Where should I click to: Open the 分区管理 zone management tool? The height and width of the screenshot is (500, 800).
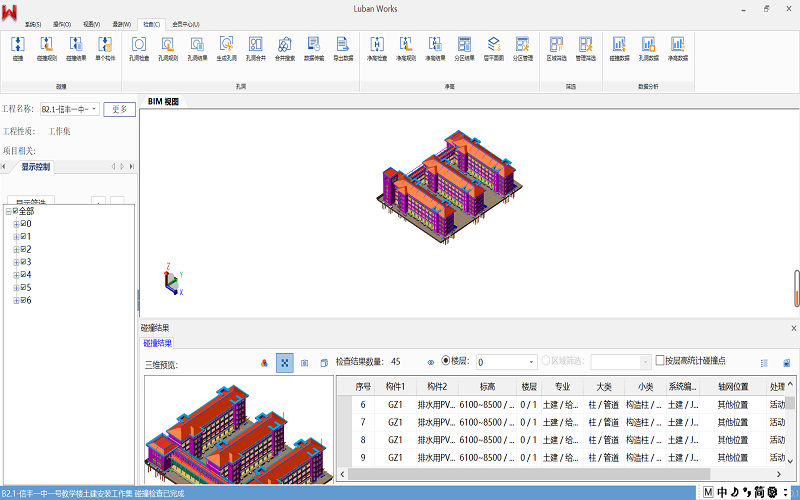(x=522, y=48)
